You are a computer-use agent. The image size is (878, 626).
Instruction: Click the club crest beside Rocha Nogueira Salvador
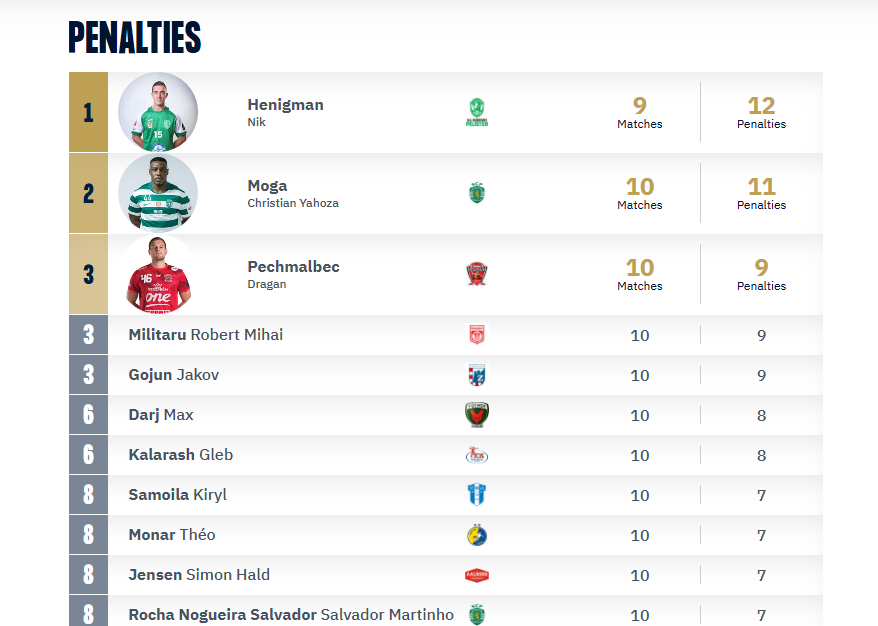click(477, 614)
